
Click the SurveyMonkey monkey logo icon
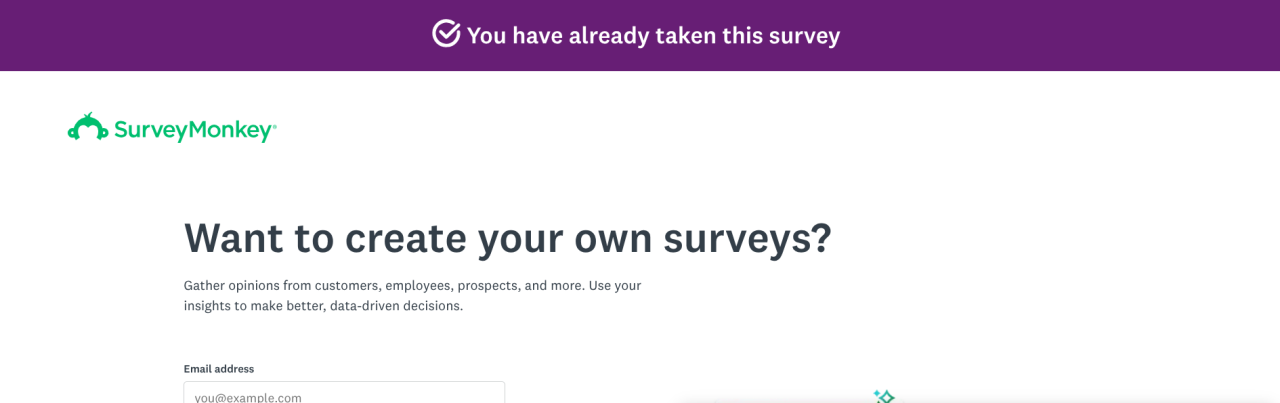coord(88,127)
